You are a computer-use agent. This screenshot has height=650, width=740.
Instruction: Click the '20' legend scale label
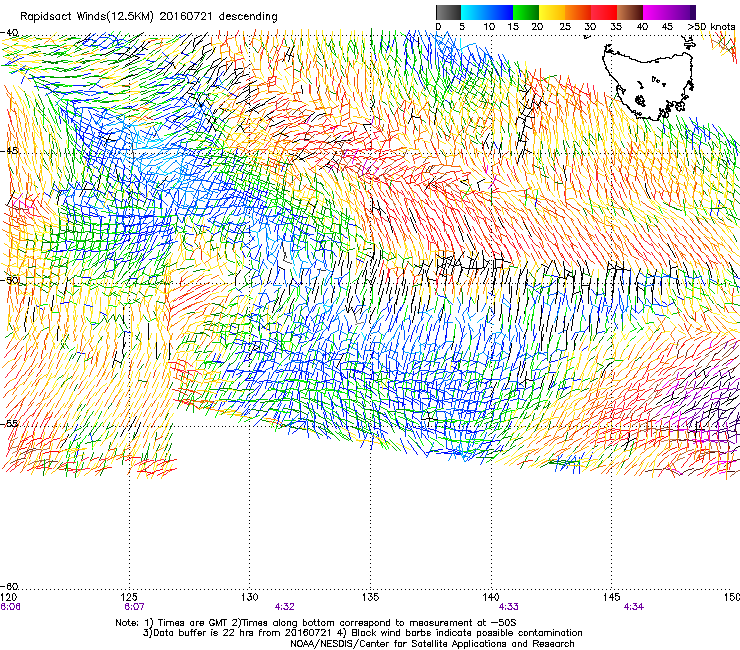pyautogui.click(x=537, y=27)
